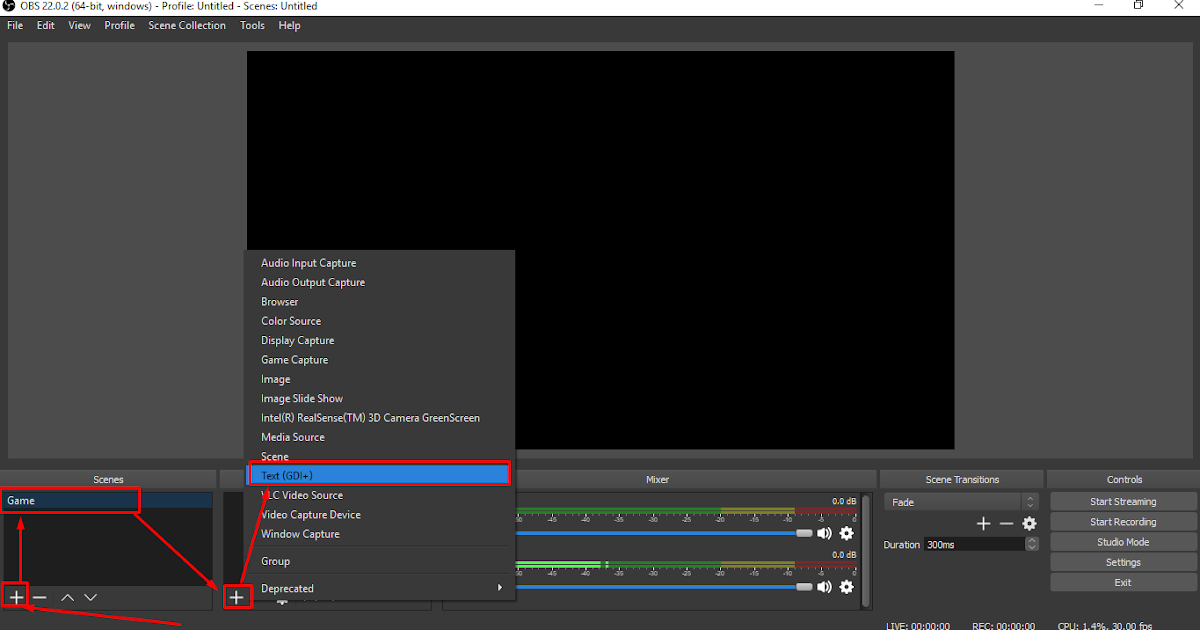This screenshot has width=1200, height=630.
Task: Open the Help menu
Action: (x=290, y=25)
